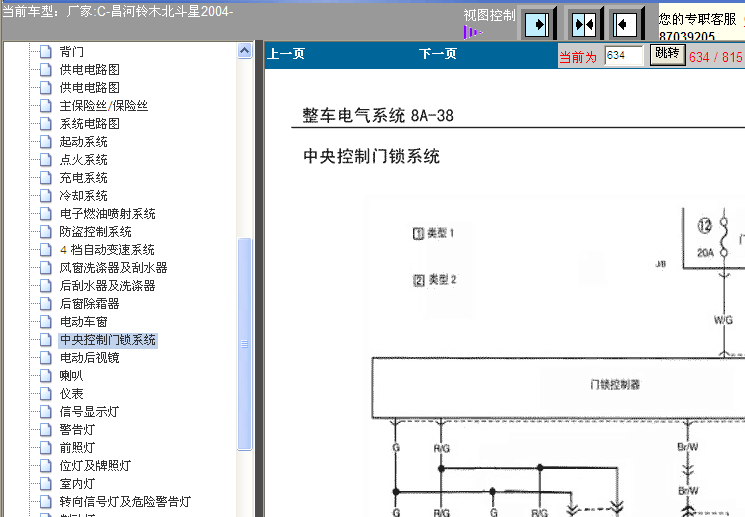745x517 pixels.
Task: Click document icon beside 仪表
Action: pos(46,394)
